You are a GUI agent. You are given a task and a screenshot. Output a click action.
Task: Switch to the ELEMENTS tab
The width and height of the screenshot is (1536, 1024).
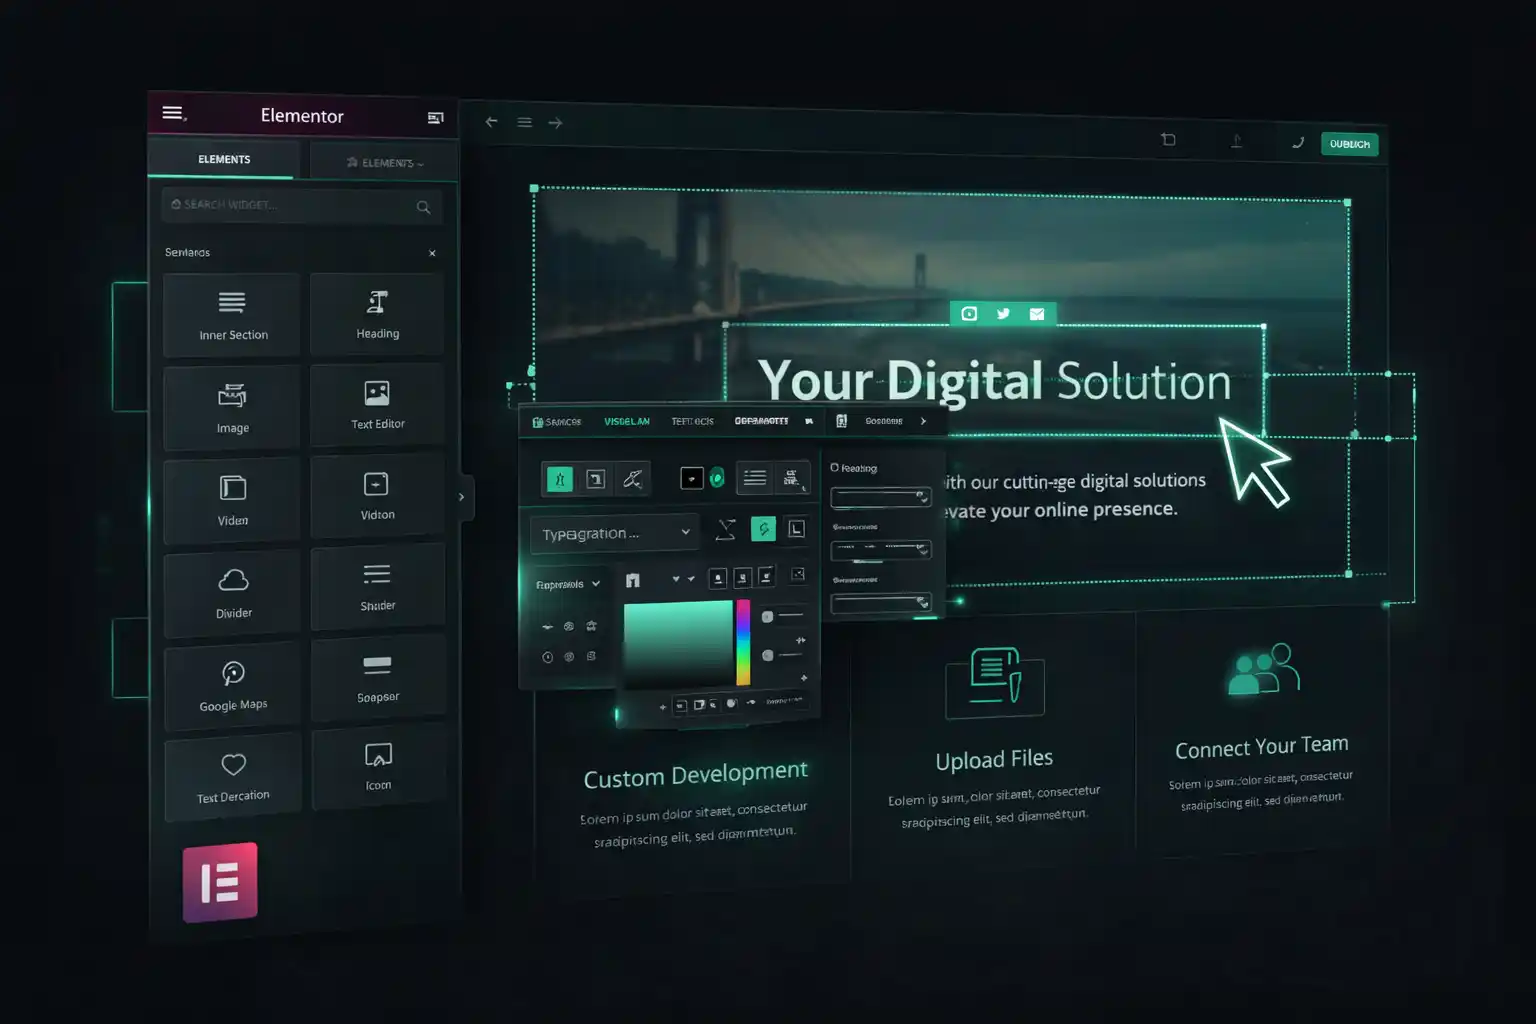coord(224,159)
